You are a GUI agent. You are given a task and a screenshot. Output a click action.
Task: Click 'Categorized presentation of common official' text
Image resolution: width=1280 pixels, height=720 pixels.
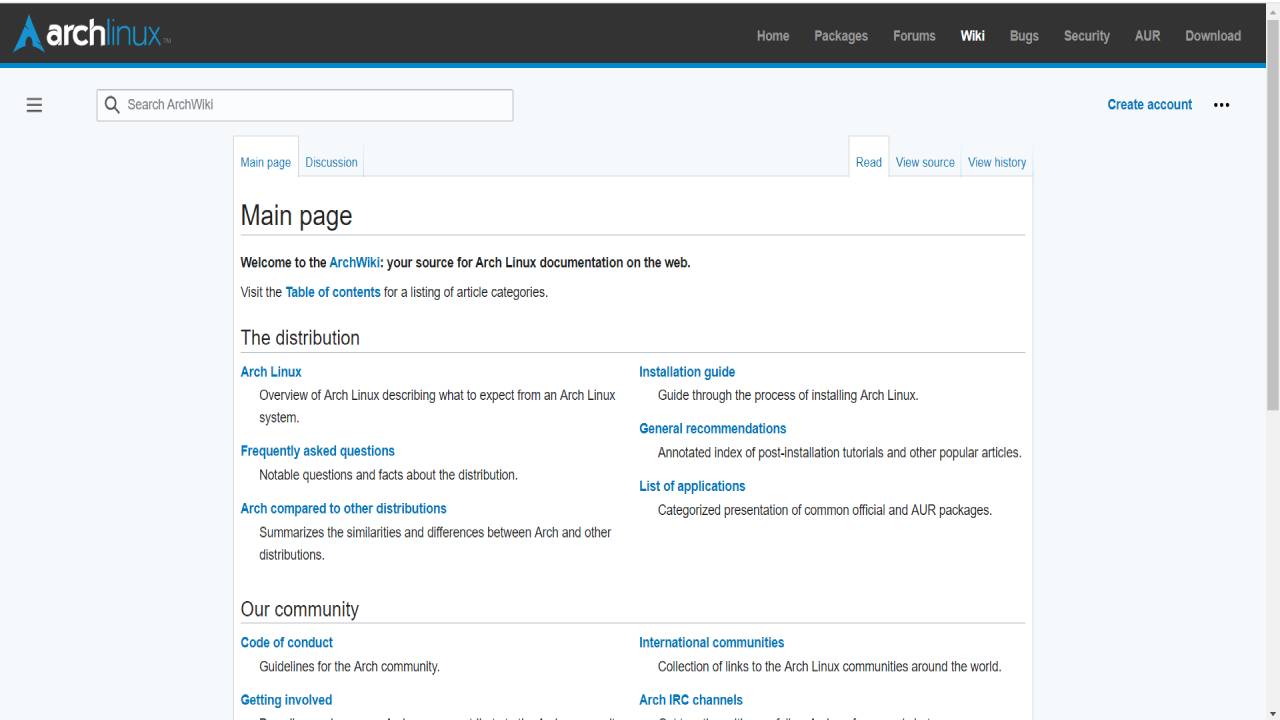825,511
